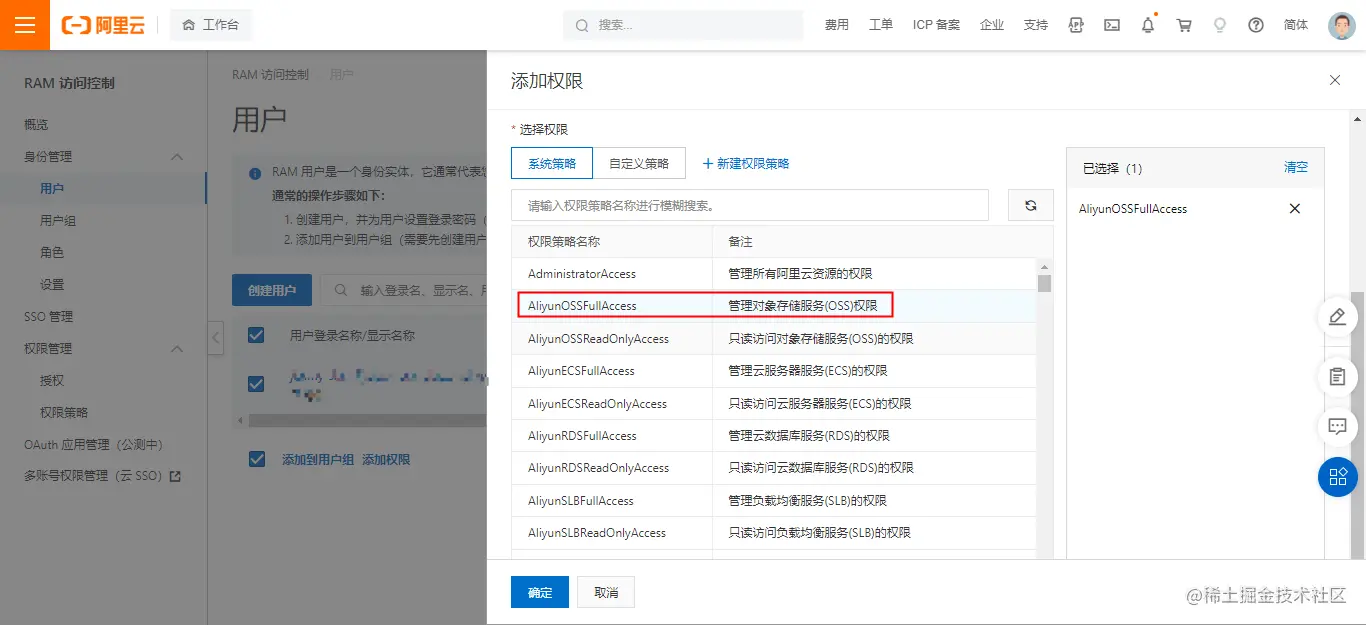The height and width of the screenshot is (625, 1366).
Task: Close the 添加权限 panel
Action: tap(1335, 80)
